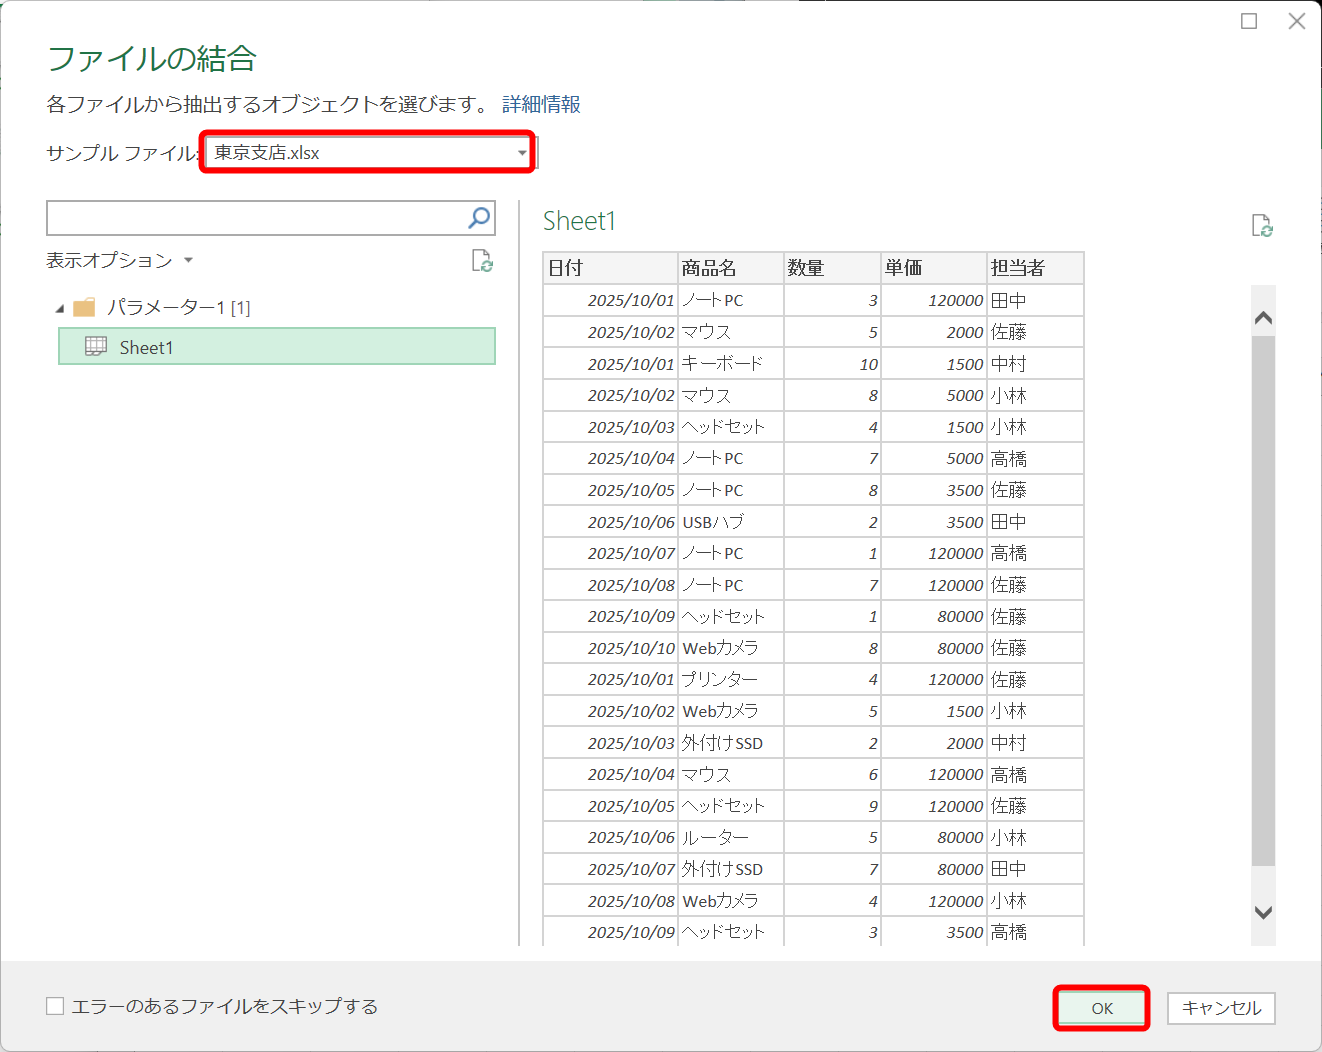Enable the エラーのあるファイルをスキップする checkbox

55,1006
